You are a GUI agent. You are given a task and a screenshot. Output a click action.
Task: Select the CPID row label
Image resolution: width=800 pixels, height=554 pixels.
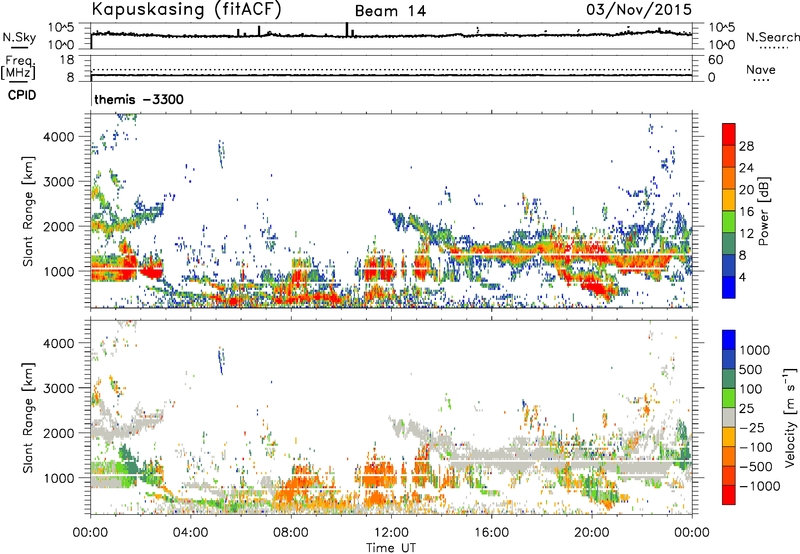pos(22,95)
